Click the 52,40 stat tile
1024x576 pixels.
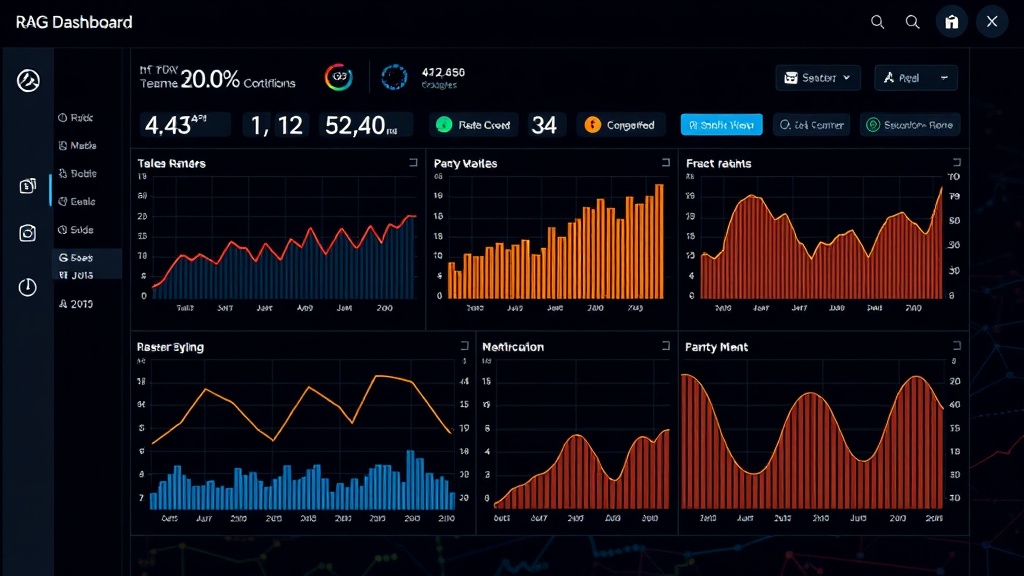point(366,125)
